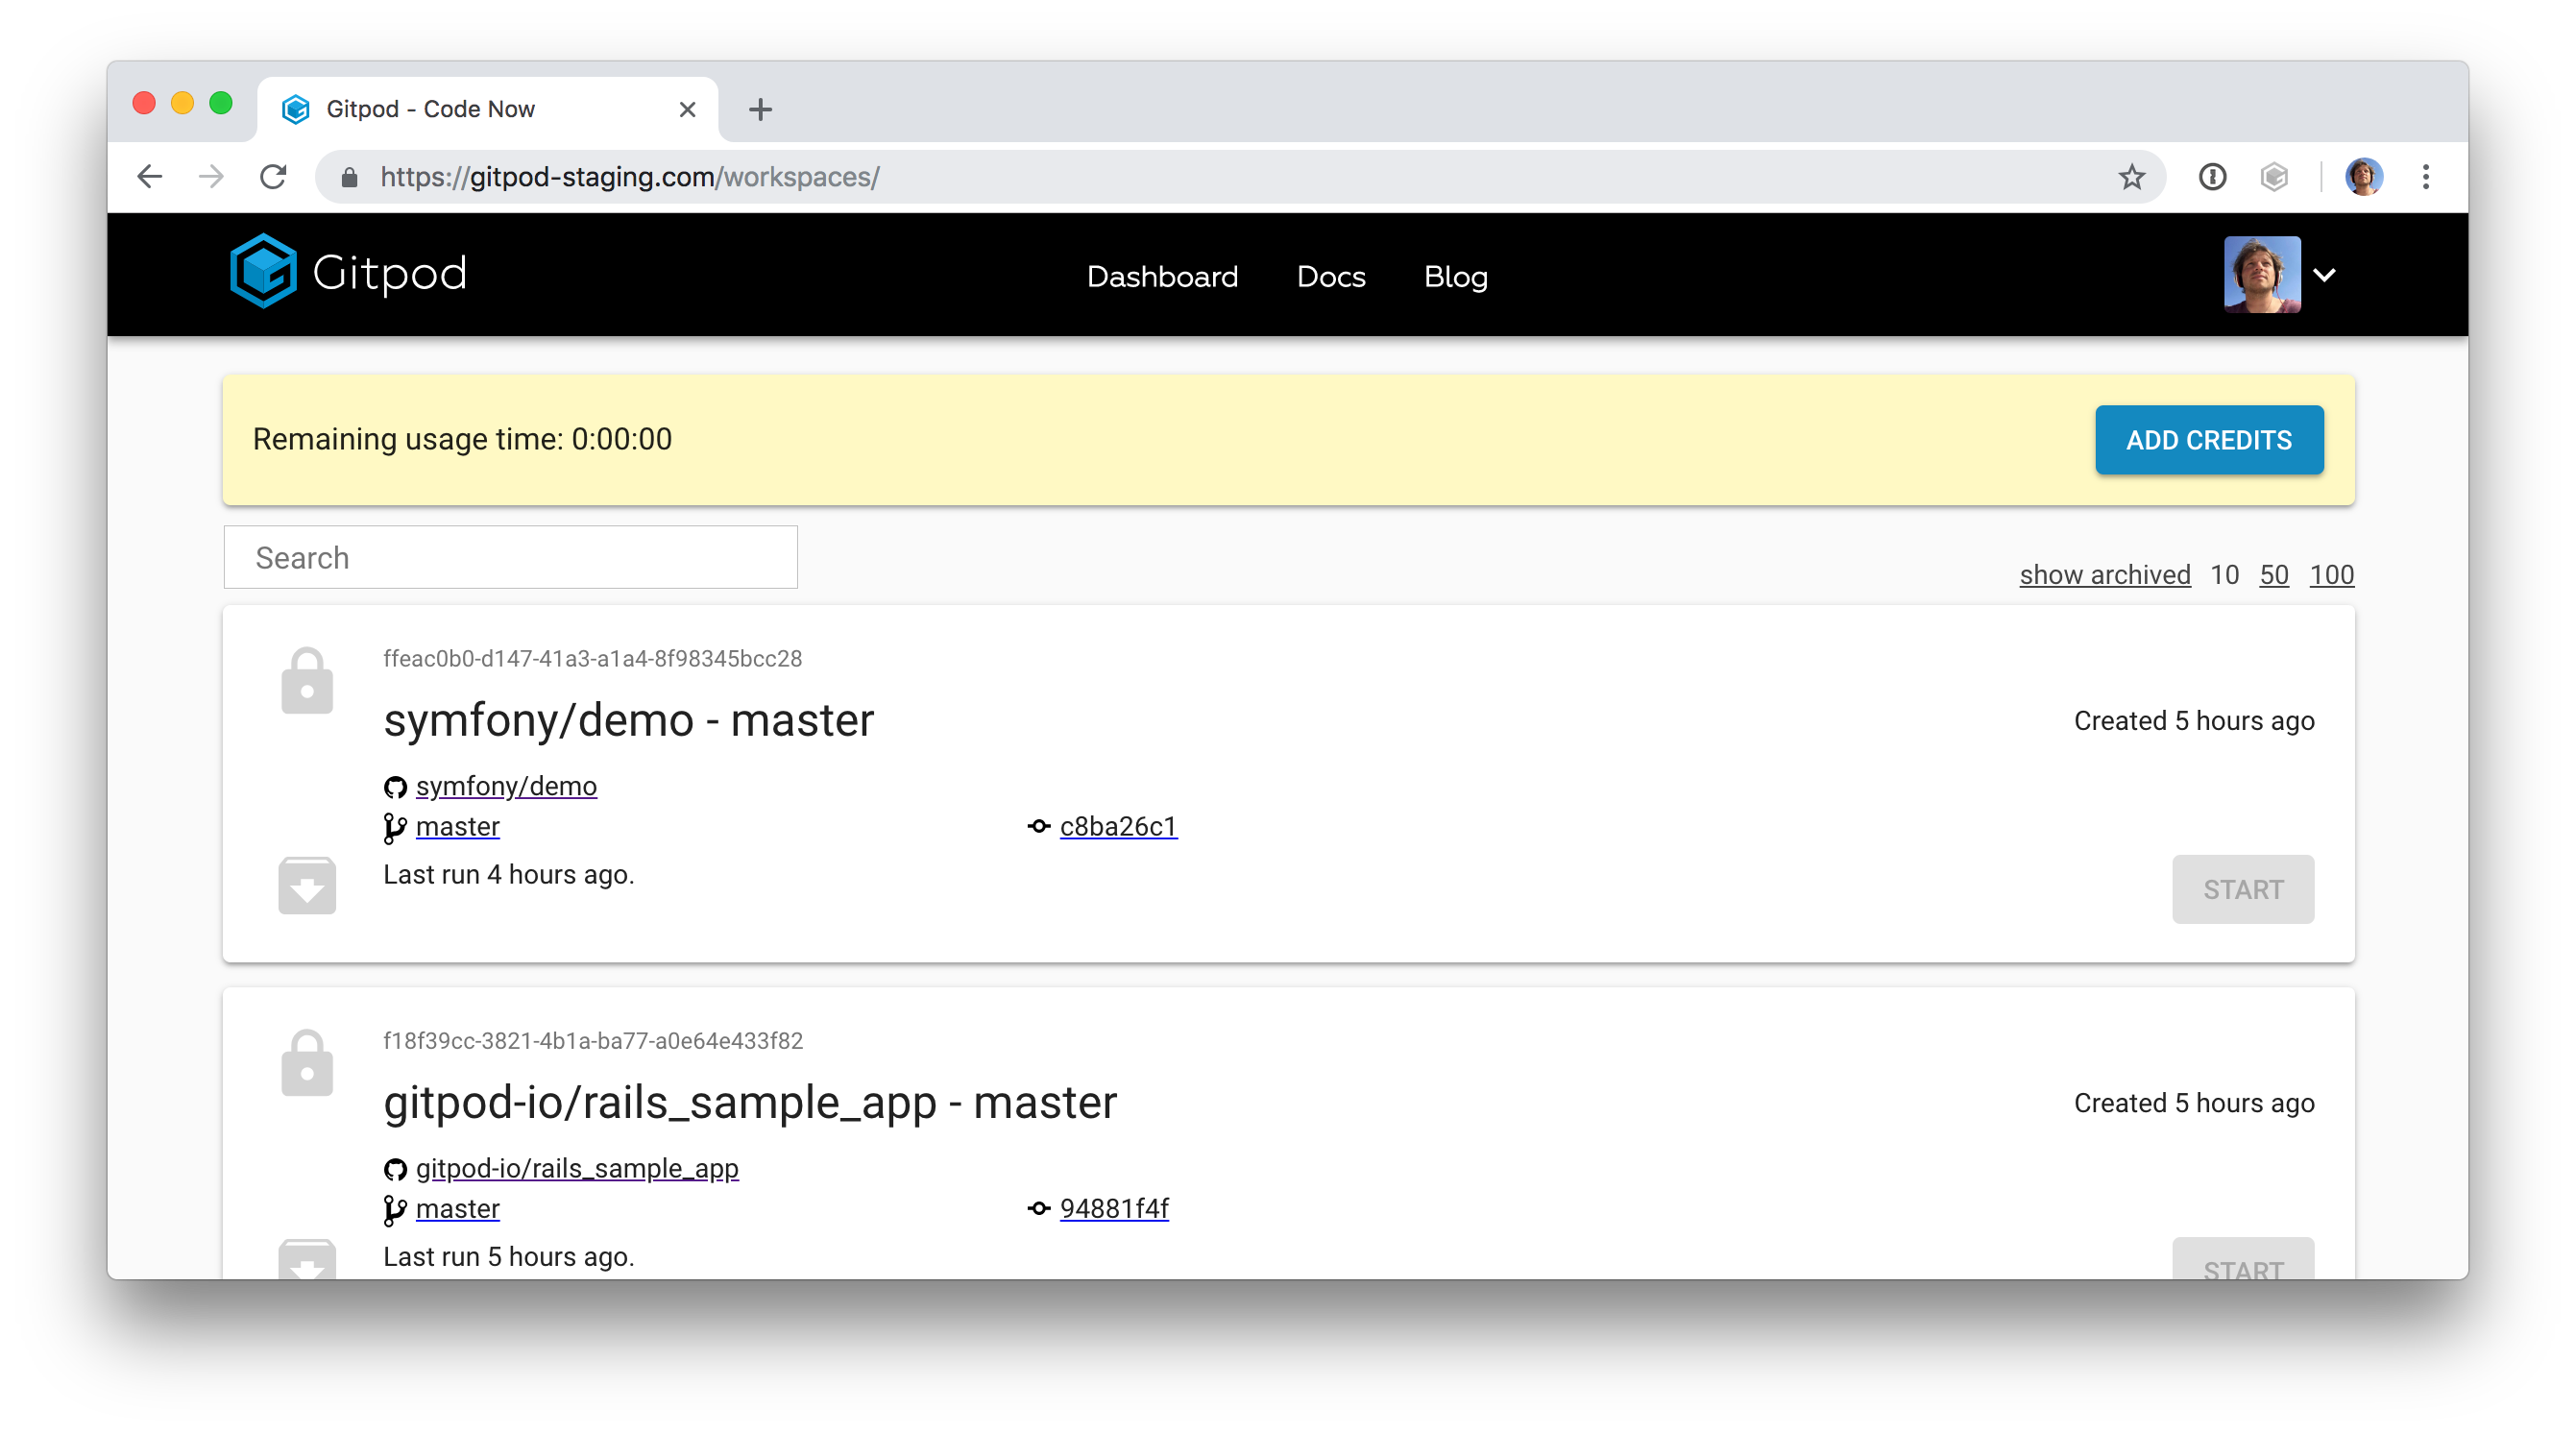Go to Dashboard in navigation
Viewport: 2576px width, 1433px height.
click(x=1162, y=276)
